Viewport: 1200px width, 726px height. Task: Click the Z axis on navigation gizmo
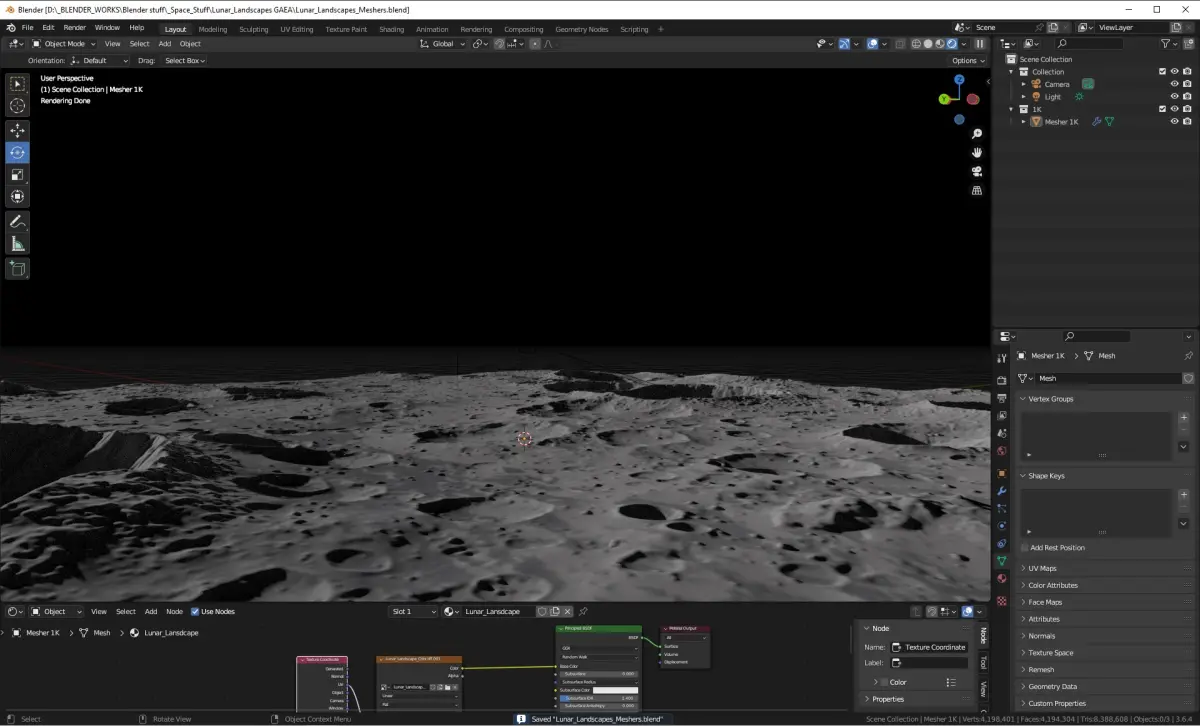coord(959,79)
